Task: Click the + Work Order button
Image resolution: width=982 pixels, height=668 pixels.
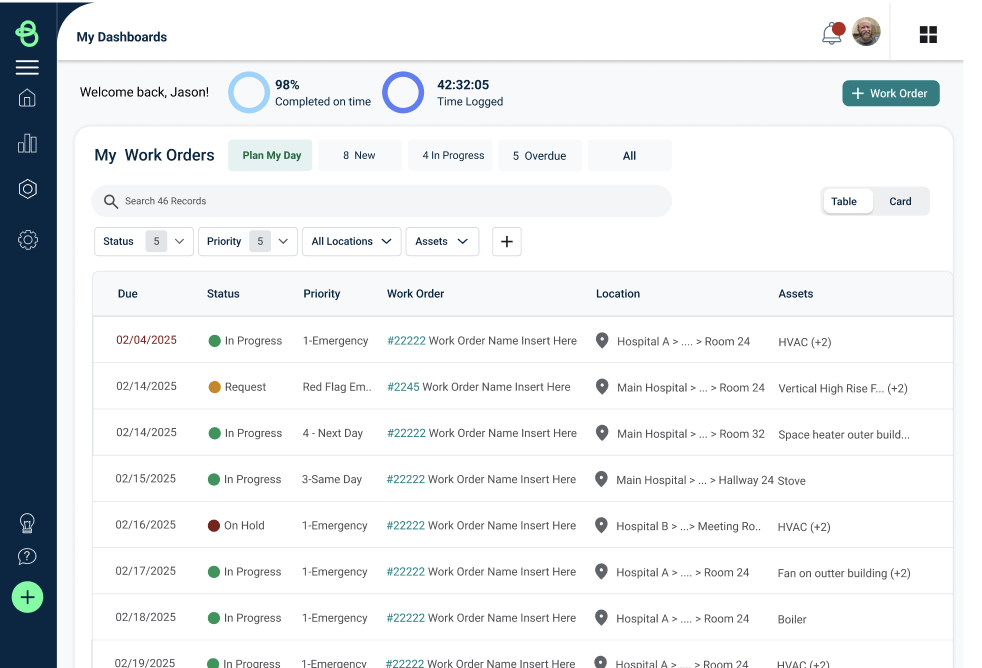Action: pos(891,93)
